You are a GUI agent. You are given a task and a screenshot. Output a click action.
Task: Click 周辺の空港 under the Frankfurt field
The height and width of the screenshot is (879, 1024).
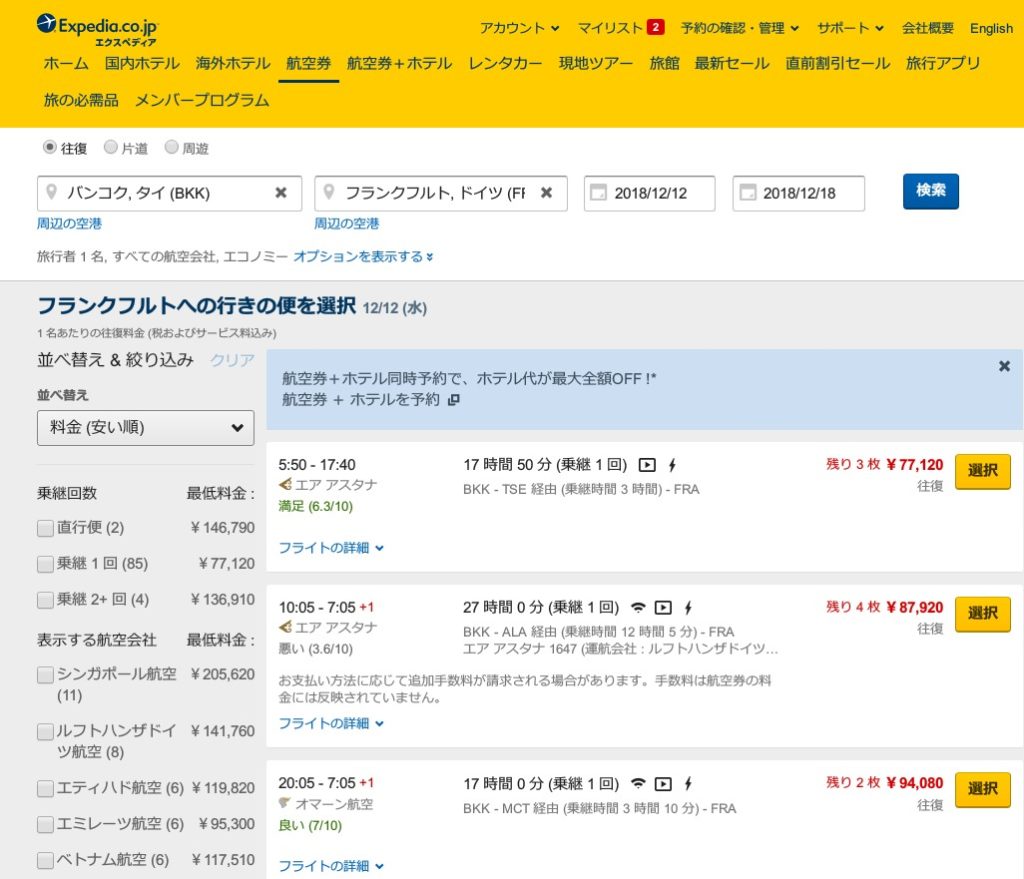tap(347, 223)
